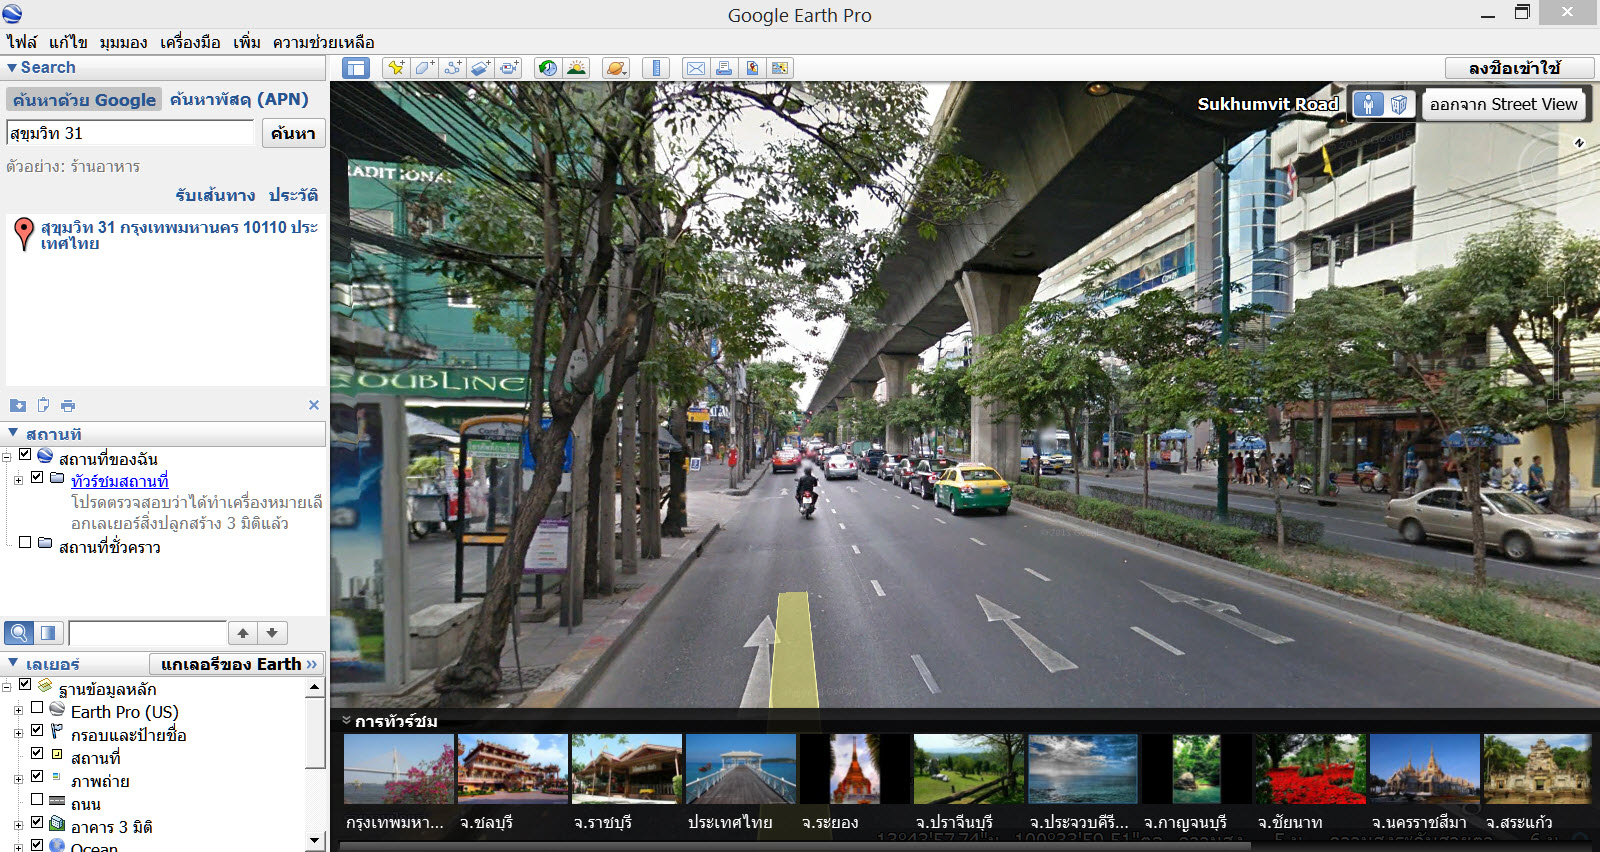
Task: Expand the ทัวร์ชมสถานที่ tree node
Action: pyautogui.click(x=18, y=481)
